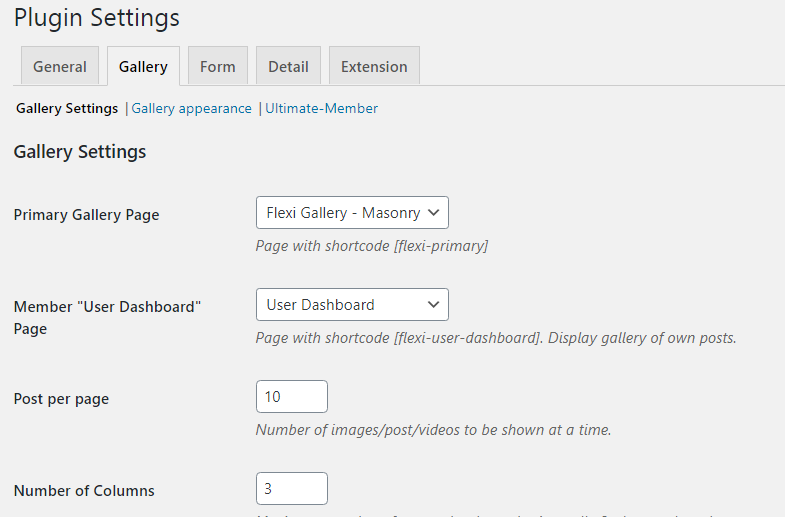Click the Gallery Settings sub-section link
The image size is (785, 517).
[x=67, y=109]
